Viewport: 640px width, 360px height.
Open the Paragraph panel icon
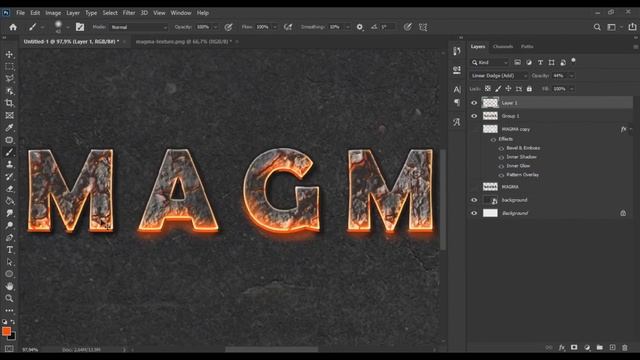click(457, 102)
